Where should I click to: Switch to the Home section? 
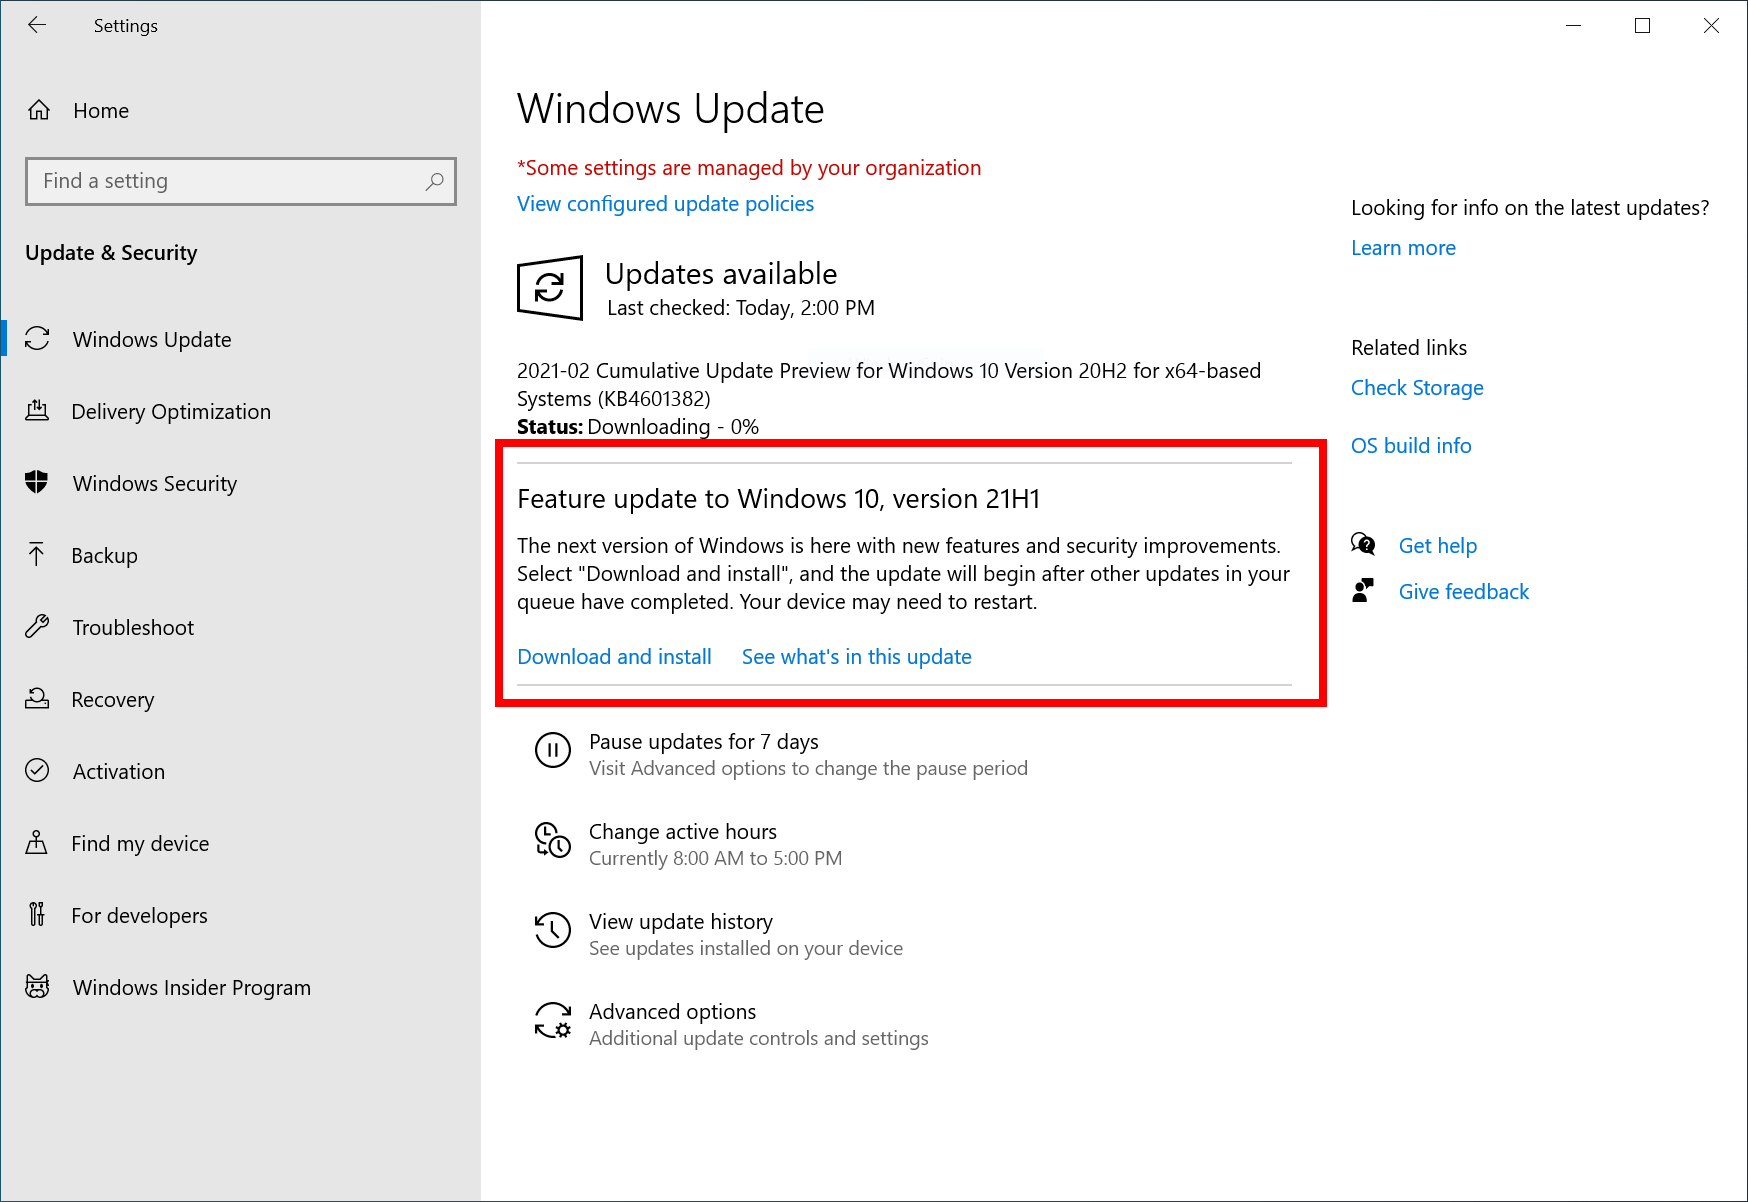pos(100,110)
